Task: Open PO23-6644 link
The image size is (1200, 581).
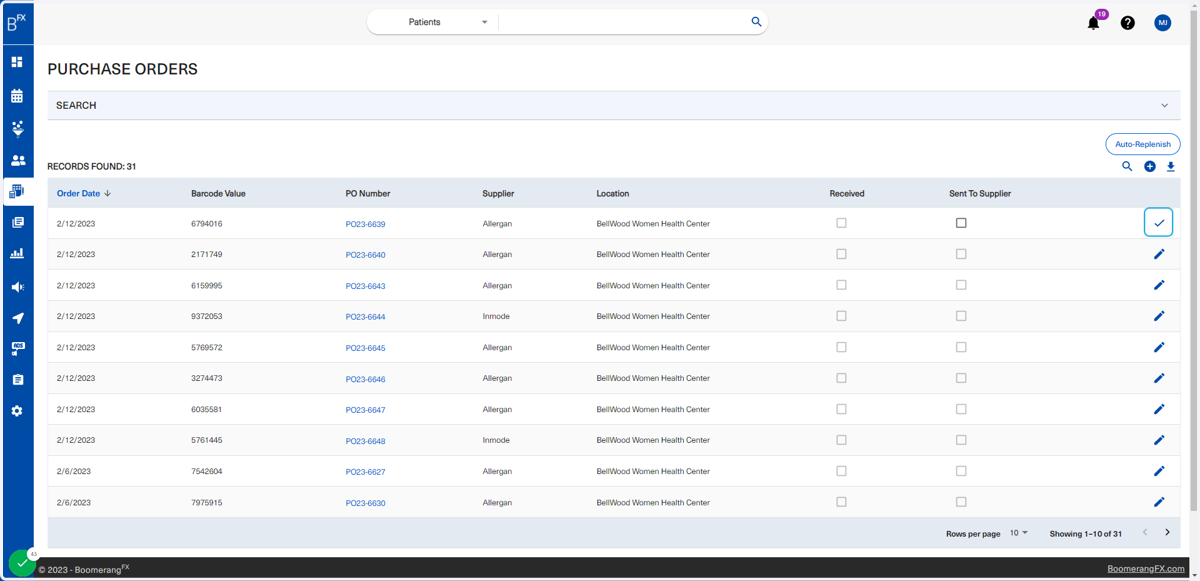Action: click(x=365, y=317)
